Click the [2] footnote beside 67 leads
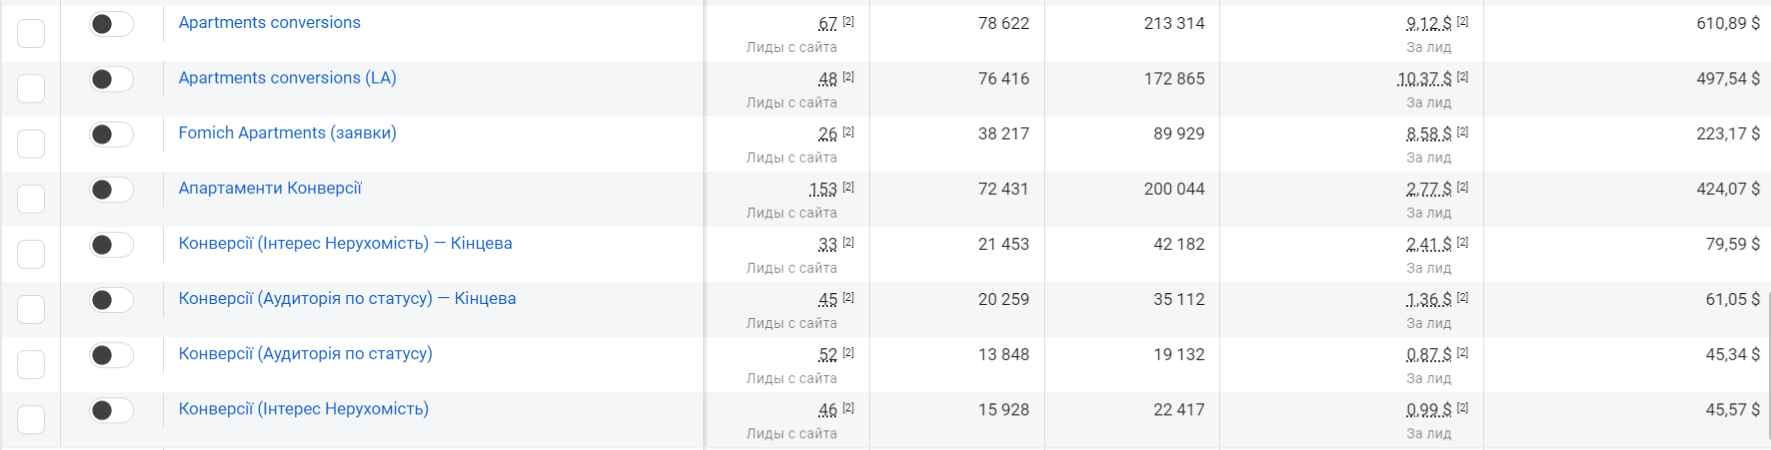The image size is (1771, 450). (848, 21)
